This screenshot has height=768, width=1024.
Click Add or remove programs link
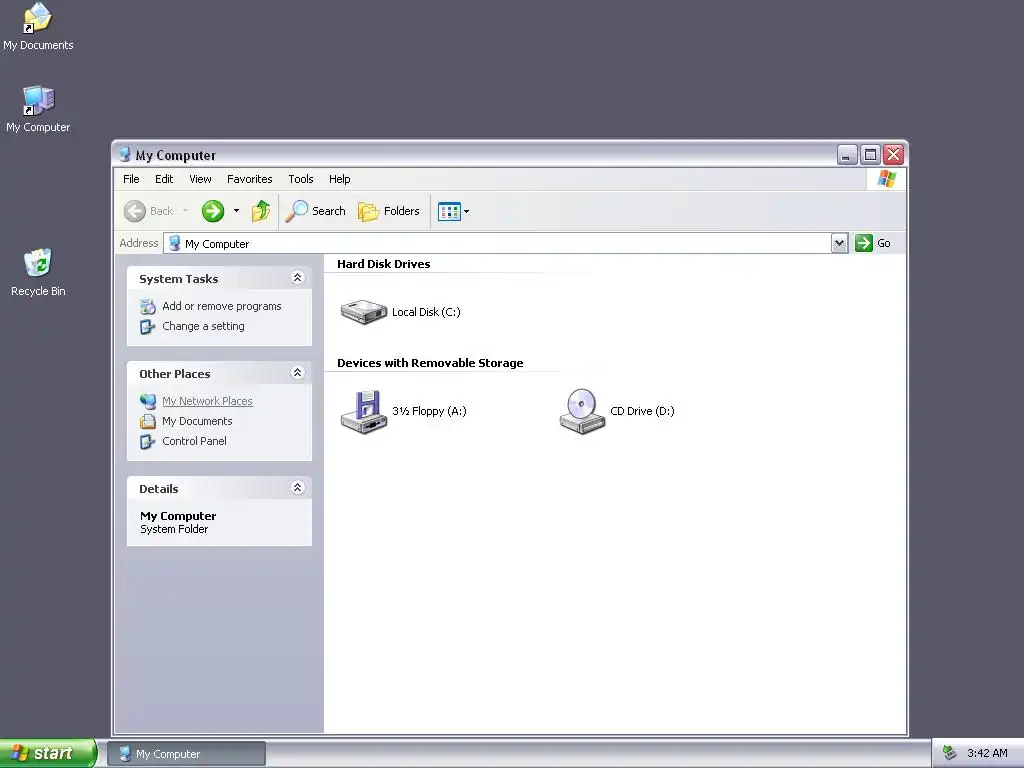tap(222, 306)
